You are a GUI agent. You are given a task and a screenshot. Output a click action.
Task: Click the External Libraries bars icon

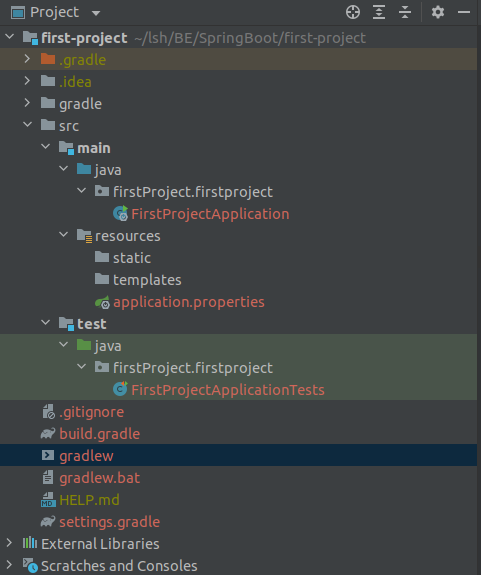pos(30,543)
